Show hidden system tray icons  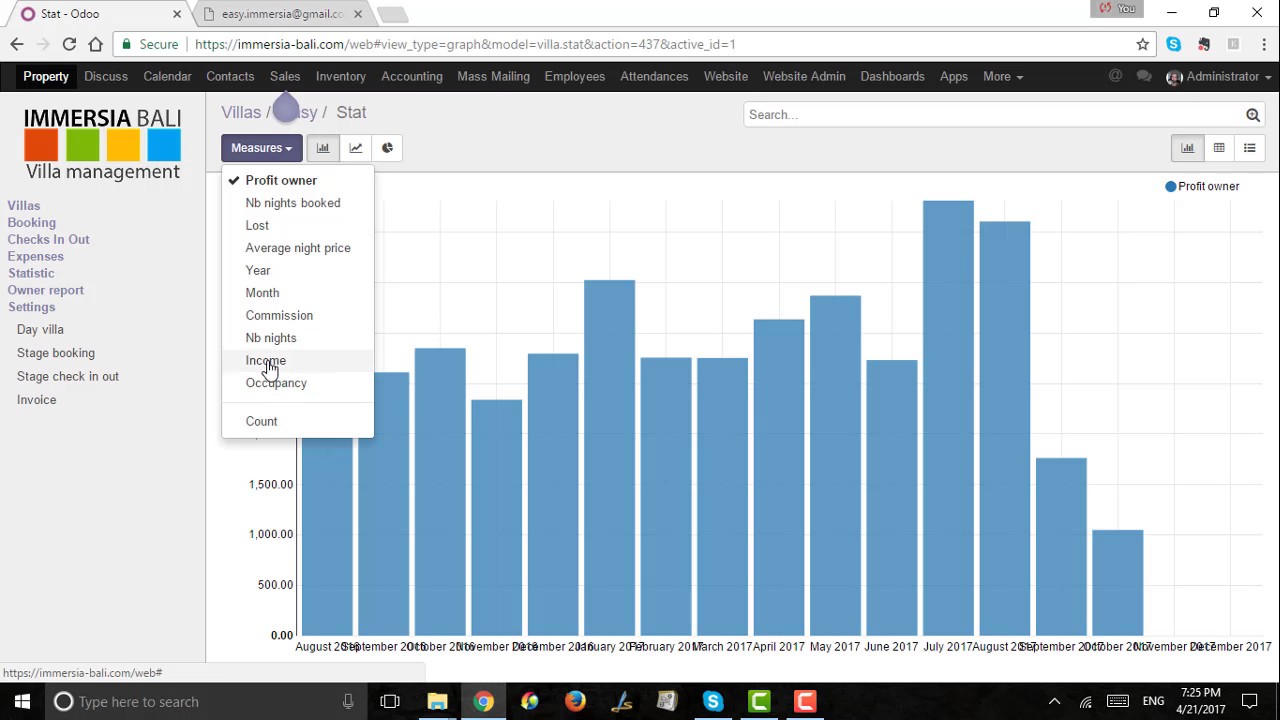pyautogui.click(x=1054, y=701)
